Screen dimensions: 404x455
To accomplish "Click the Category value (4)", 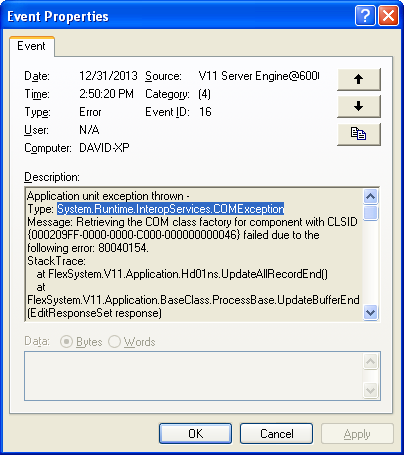I will click(x=204, y=94).
